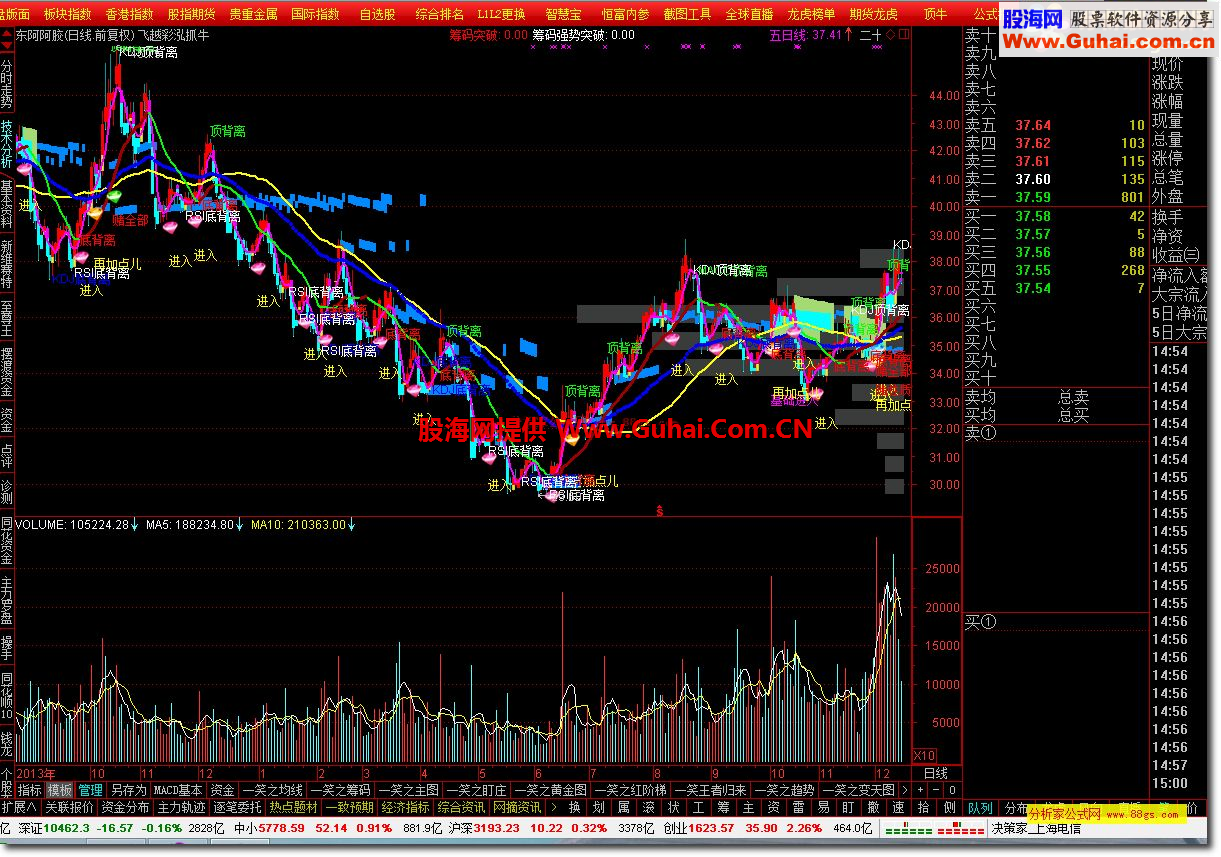Click the 易 shortcut button
Image resolution: width=1221 pixels, height=857 pixels.
823,807
